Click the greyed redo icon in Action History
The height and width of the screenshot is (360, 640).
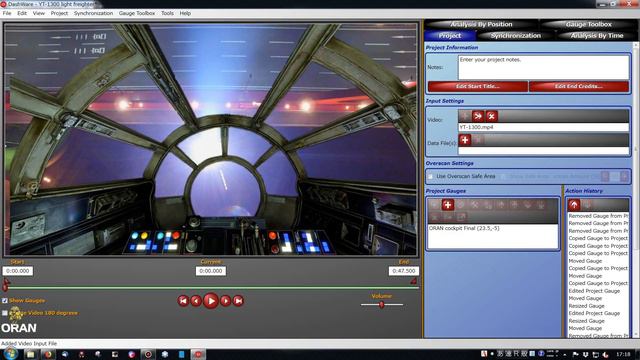587,205
